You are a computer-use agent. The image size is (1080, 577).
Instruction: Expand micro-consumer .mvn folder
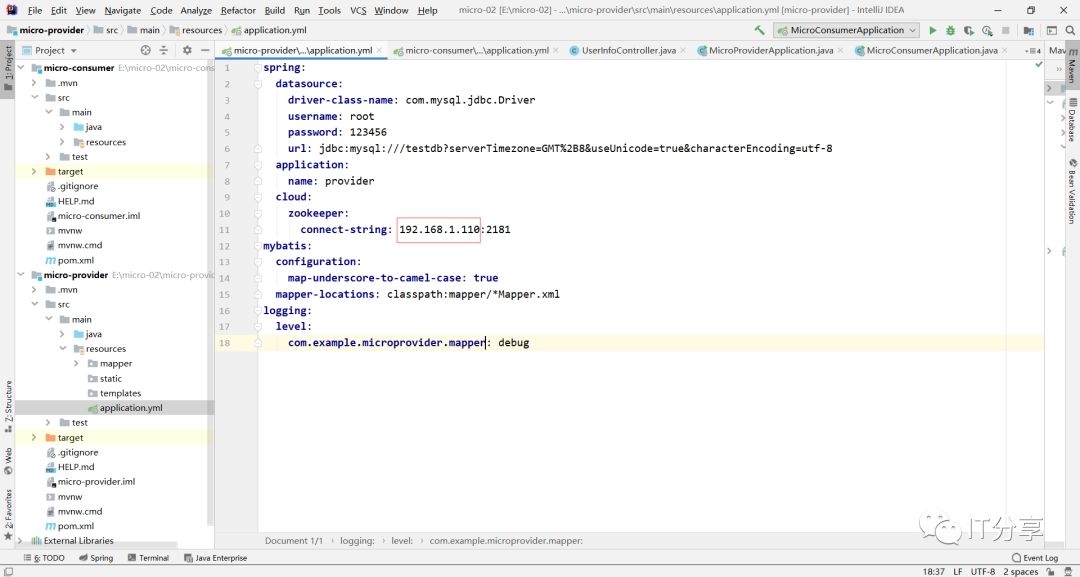click(34, 83)
